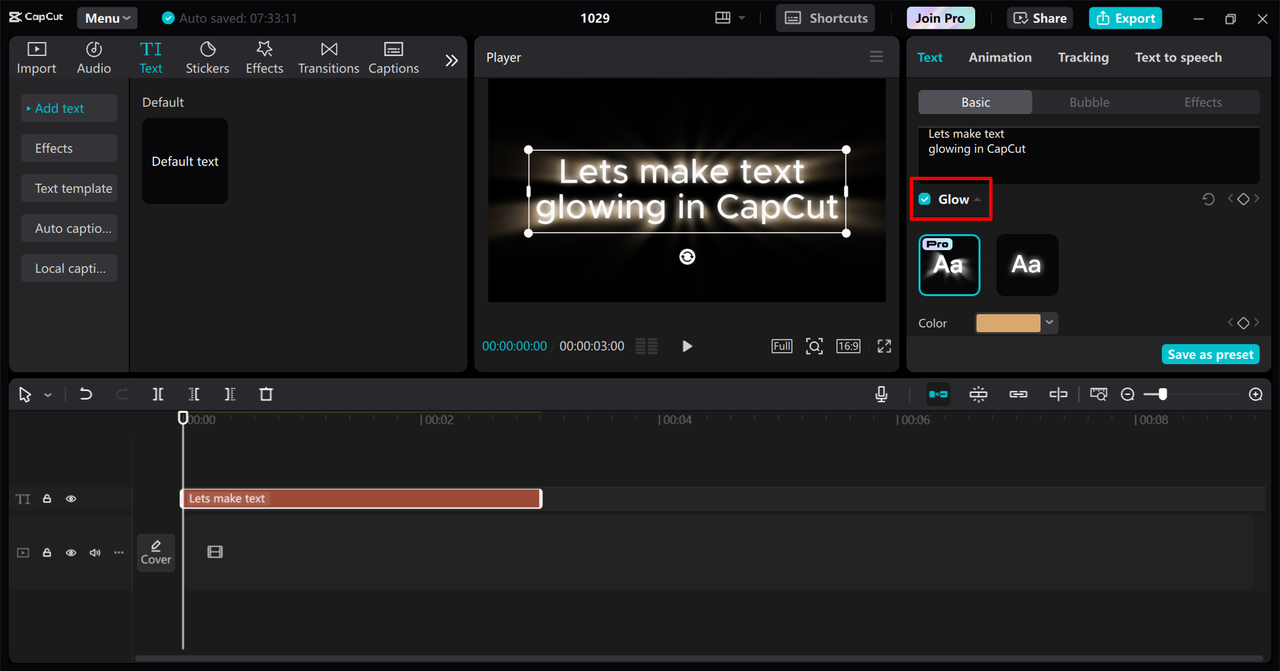The width and height of the screenshot is (1280, 671).
Task: Open selection tool dropdown arrow
Action: [48, 395]
